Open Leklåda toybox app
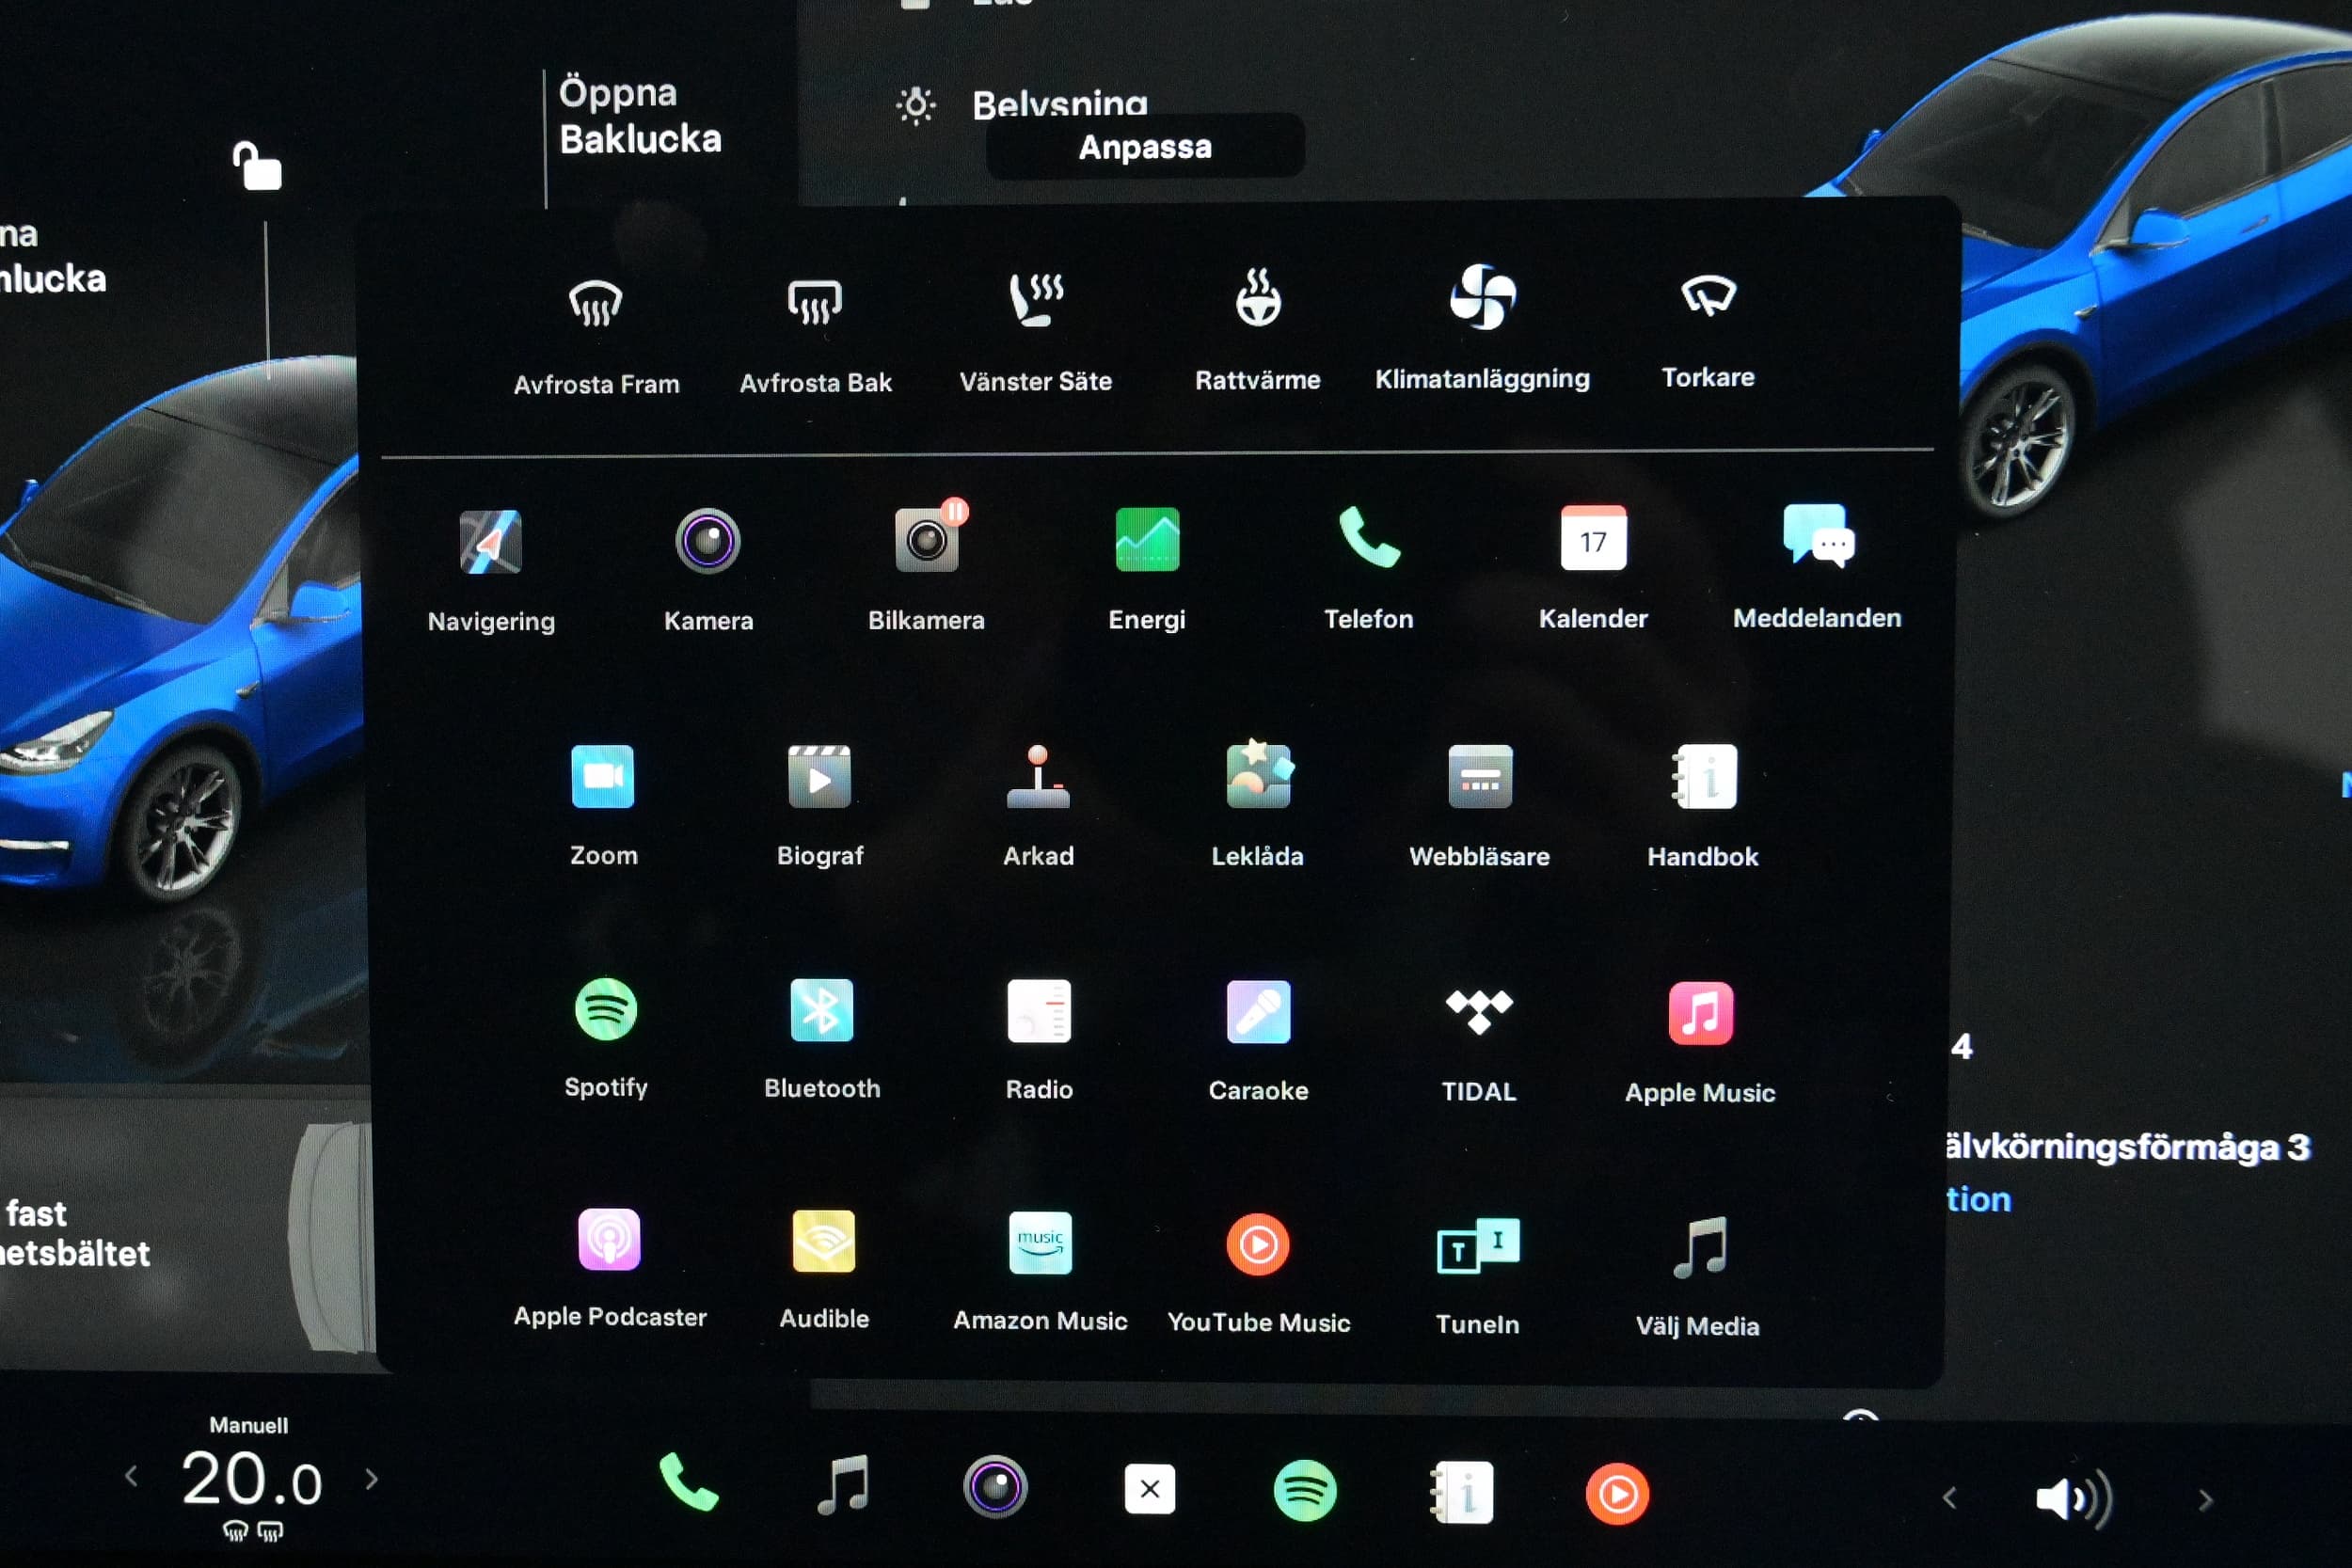 pyautogui.click(x=1258, y=805)
